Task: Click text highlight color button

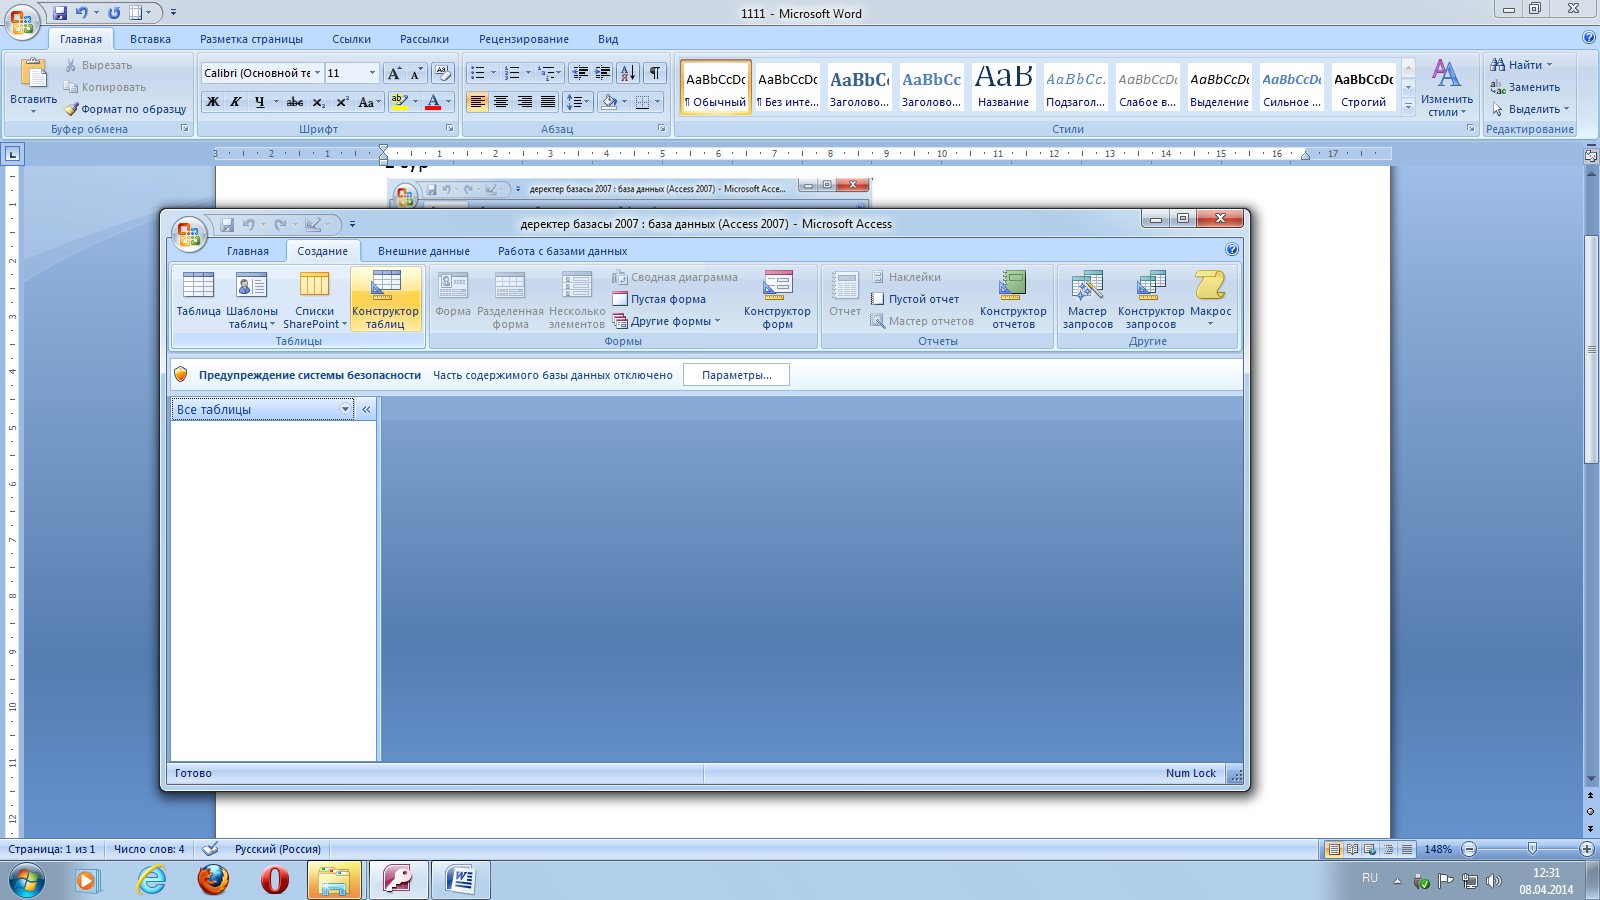Action: [x=399, y=102]
